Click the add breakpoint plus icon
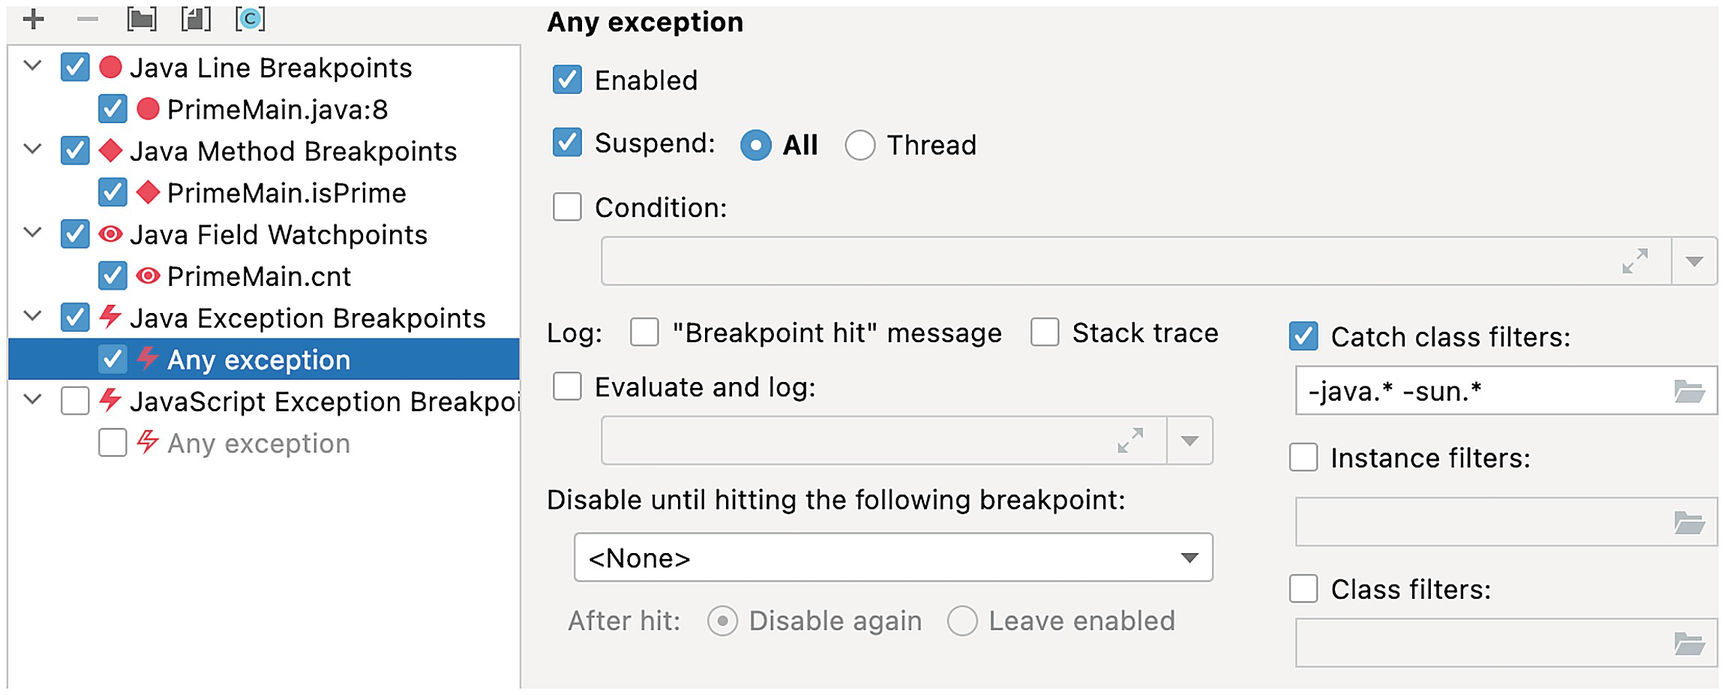 coord(33,19)
